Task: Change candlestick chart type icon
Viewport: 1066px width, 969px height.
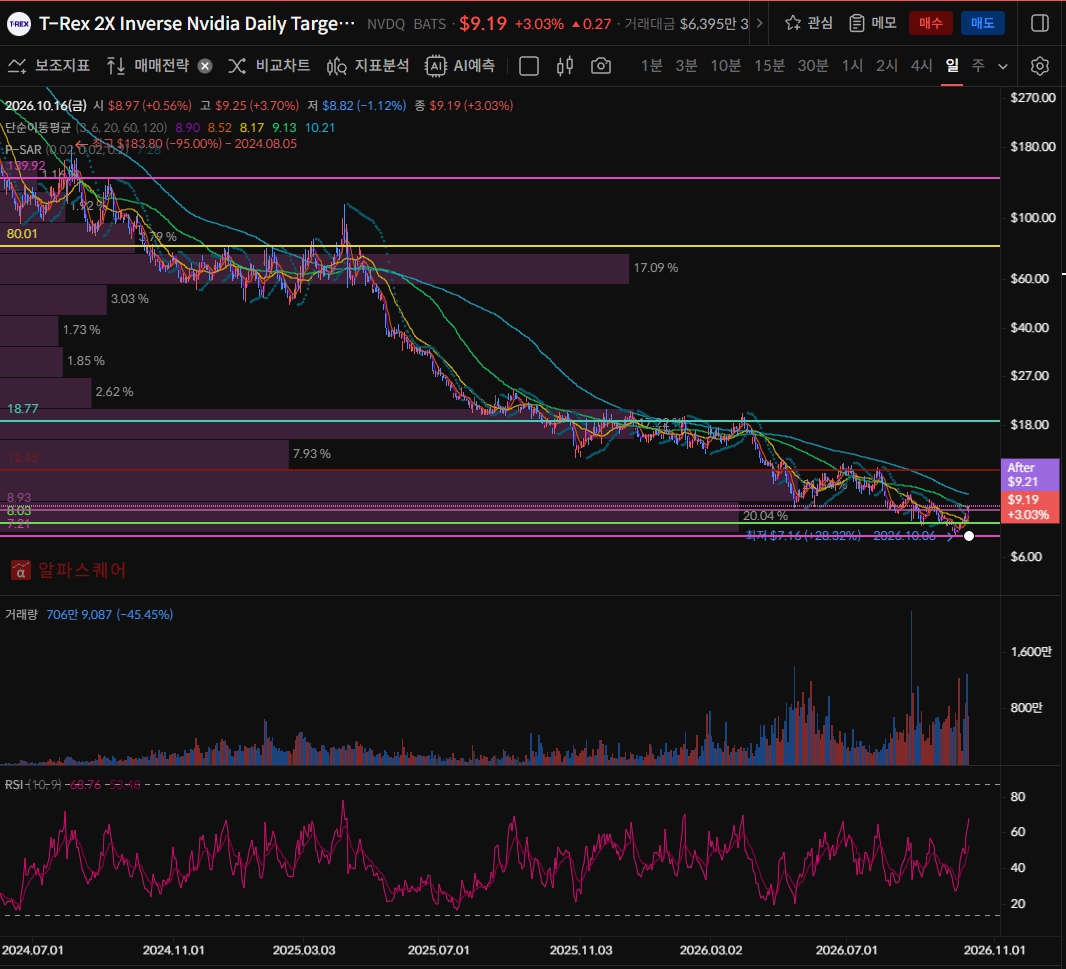Action: coord(565,66)
